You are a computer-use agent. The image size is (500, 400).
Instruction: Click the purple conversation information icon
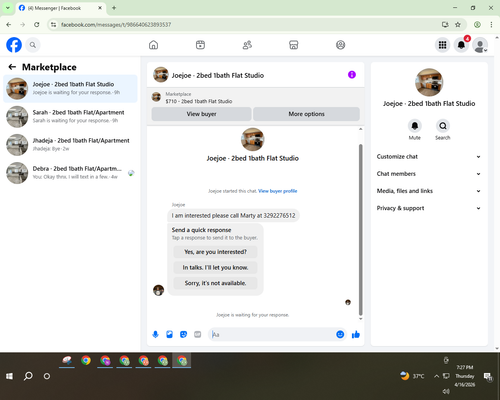352,75
